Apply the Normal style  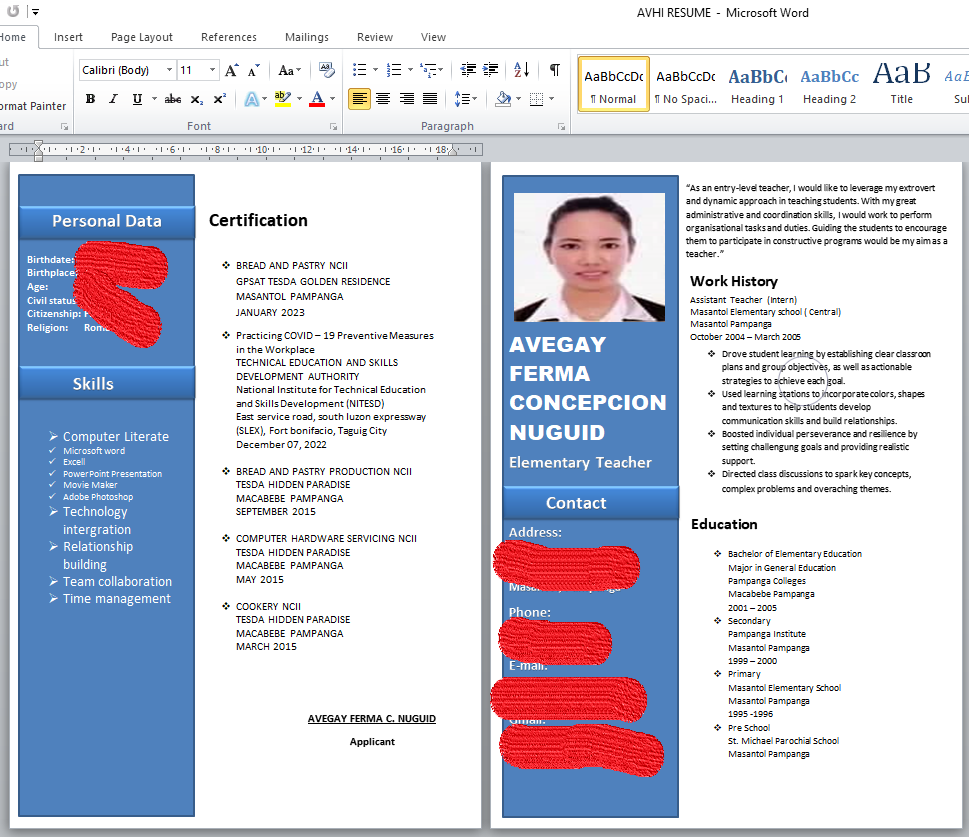click(614, 84)
